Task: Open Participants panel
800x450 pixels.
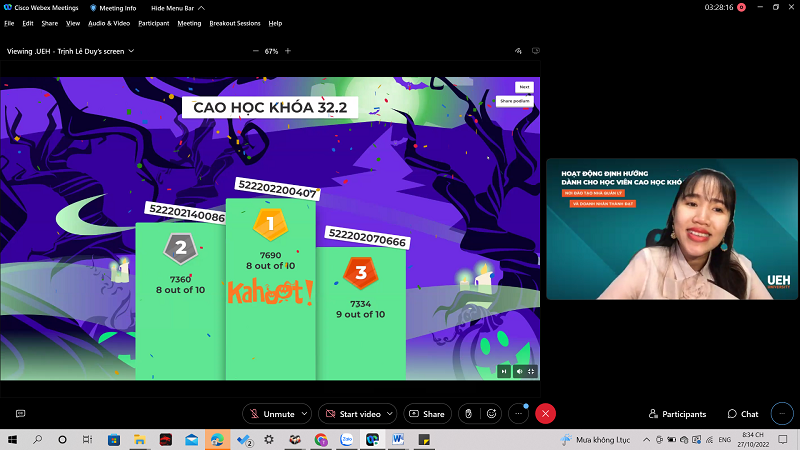Action: (x=677, y=414)
